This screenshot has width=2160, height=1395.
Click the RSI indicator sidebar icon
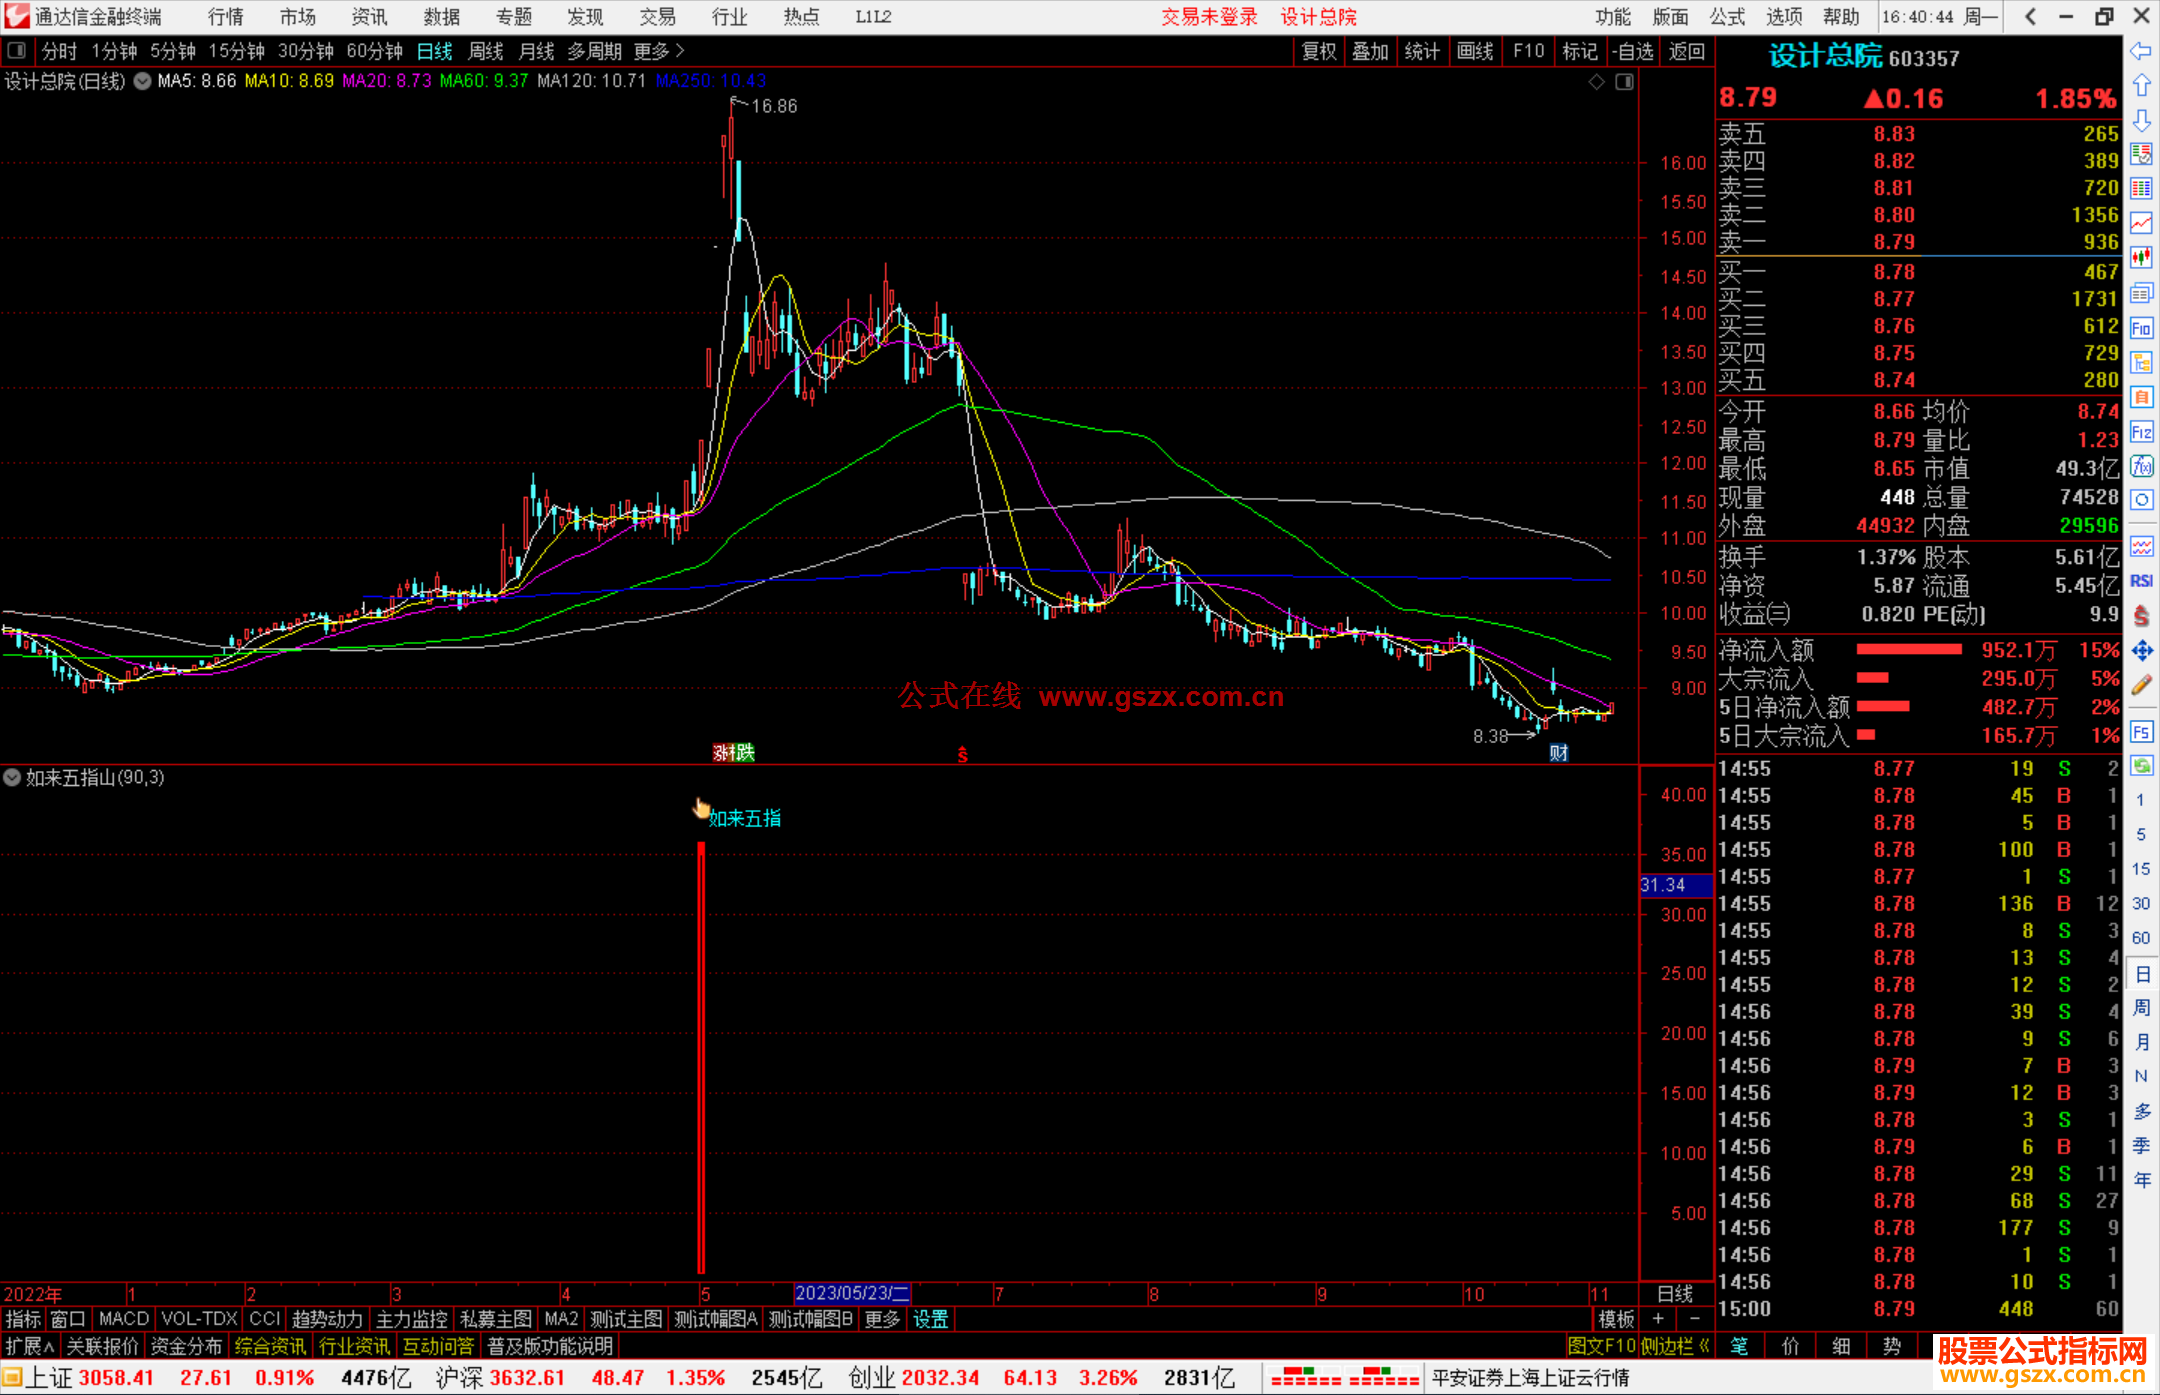click(x=2141, y=581)
